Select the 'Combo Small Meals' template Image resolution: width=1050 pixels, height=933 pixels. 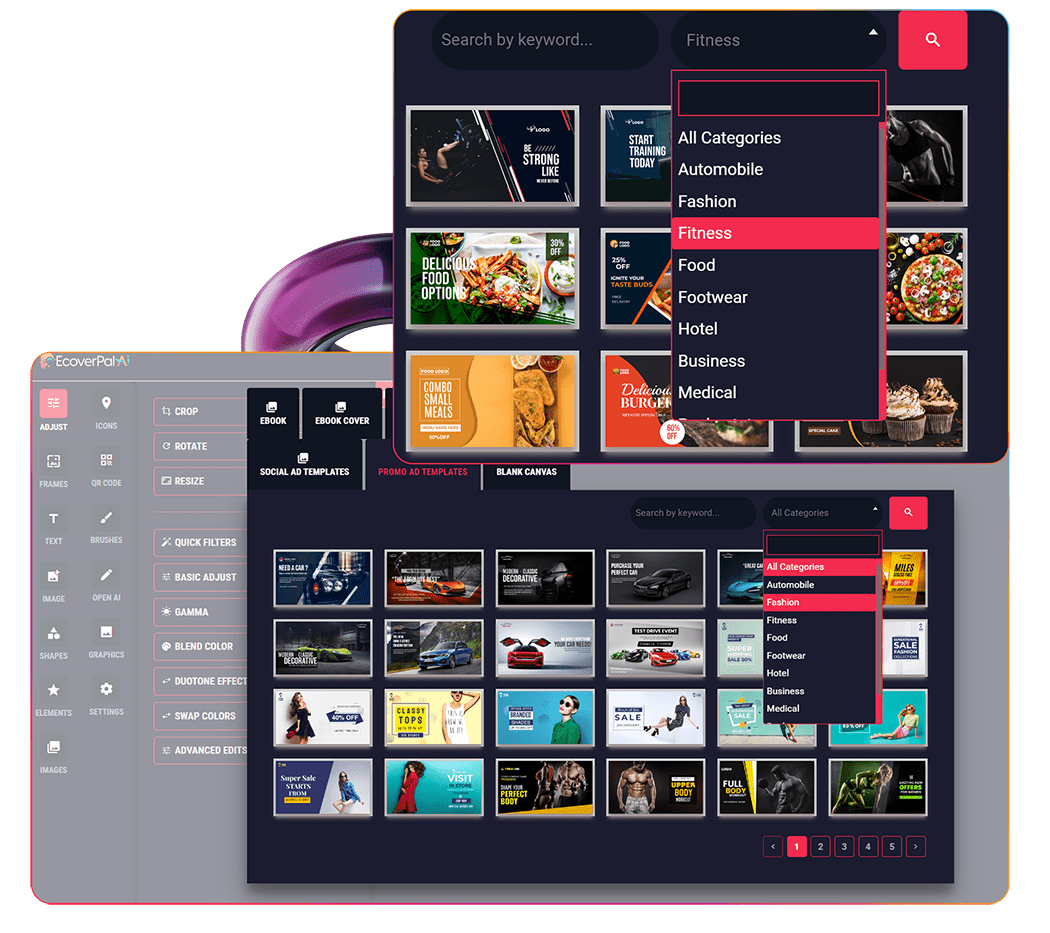click(x=493, y=401)
